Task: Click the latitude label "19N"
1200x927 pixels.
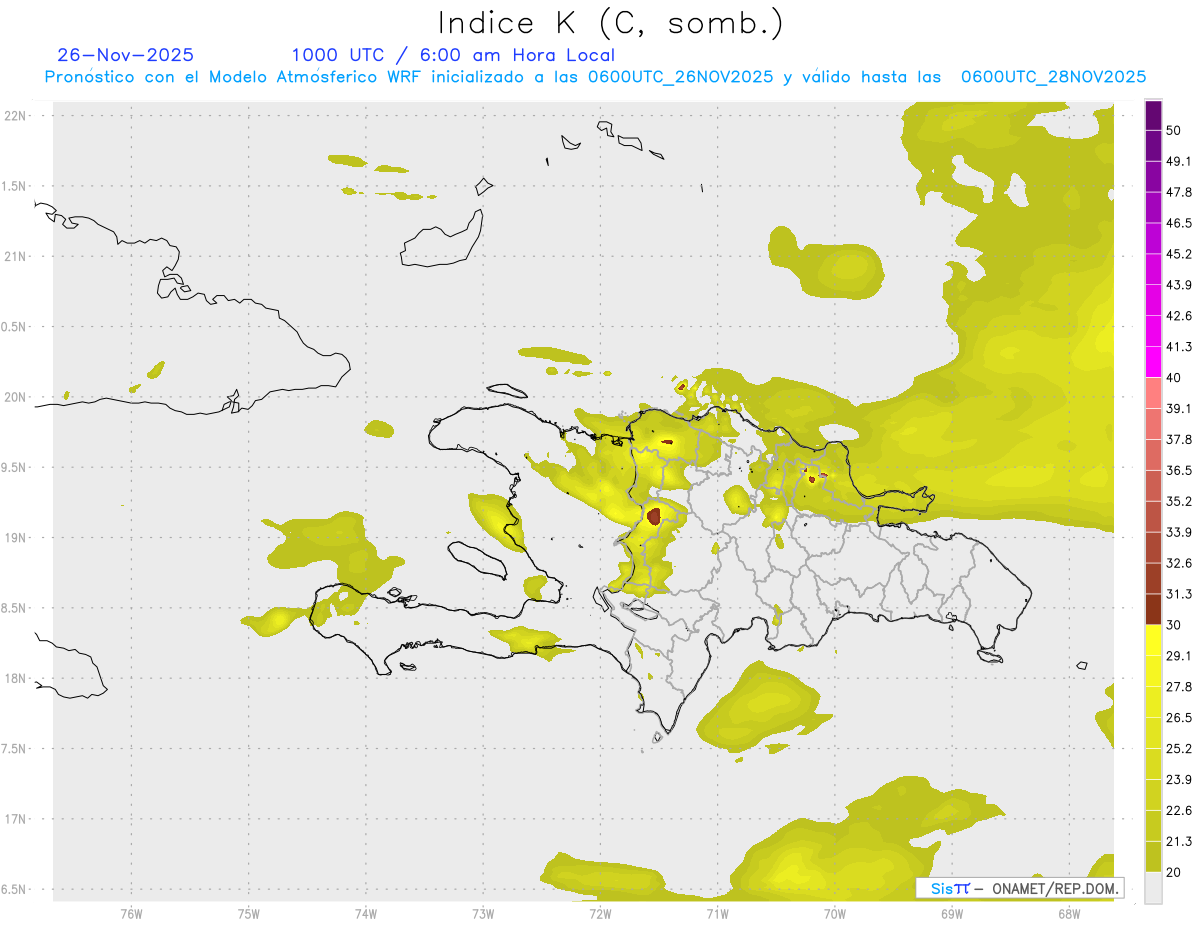Action: [14, 538]
